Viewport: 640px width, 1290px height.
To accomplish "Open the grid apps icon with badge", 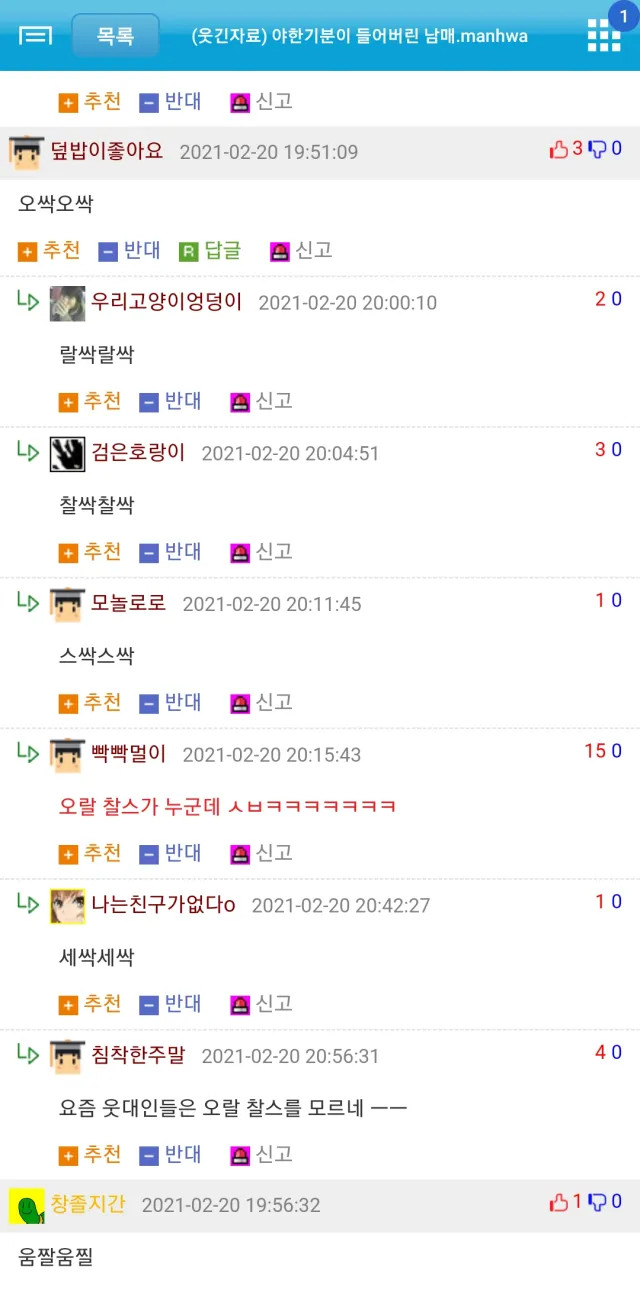I will tap(604, 35).
